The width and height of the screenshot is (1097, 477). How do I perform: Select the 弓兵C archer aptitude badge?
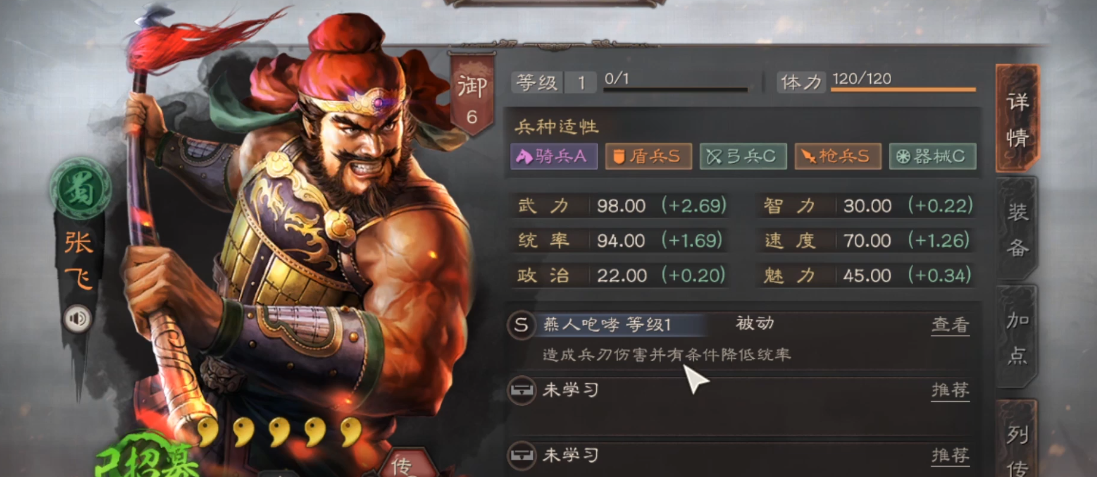click(743, 156)
